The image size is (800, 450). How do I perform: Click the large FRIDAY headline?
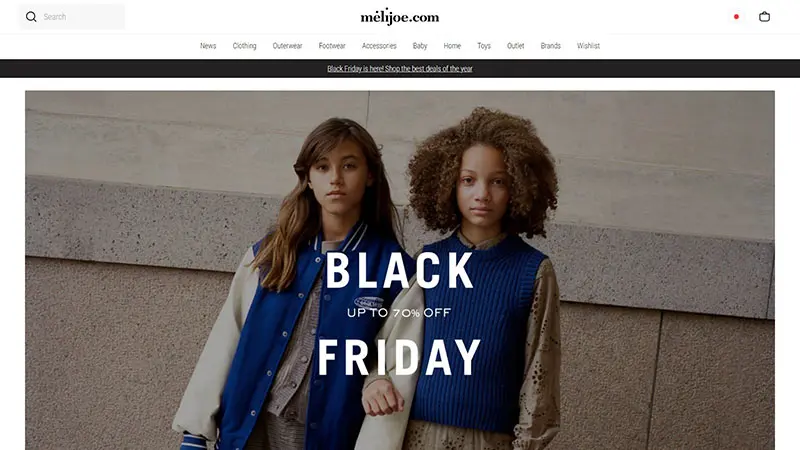[x=399, y=358]
